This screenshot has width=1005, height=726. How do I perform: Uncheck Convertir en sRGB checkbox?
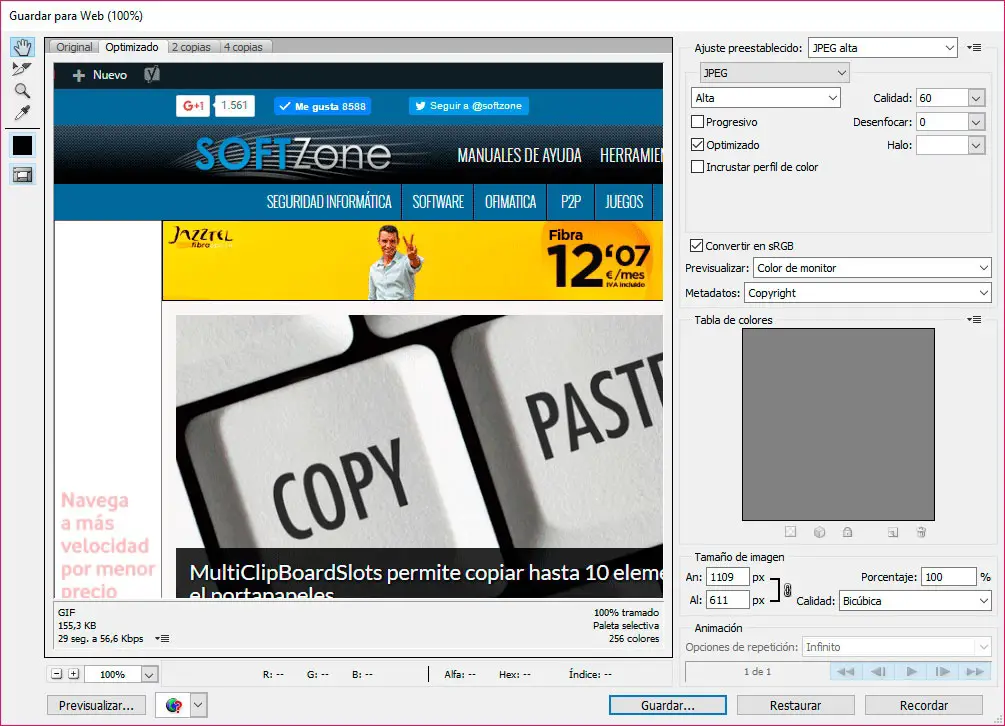pyautogui.click(x=697, y=245)
